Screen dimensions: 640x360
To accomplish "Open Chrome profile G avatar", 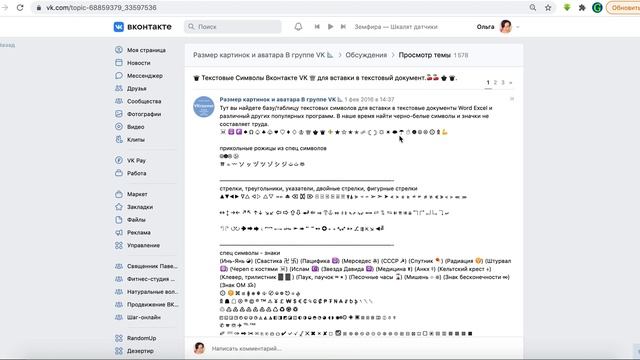I will coord(597,8).
